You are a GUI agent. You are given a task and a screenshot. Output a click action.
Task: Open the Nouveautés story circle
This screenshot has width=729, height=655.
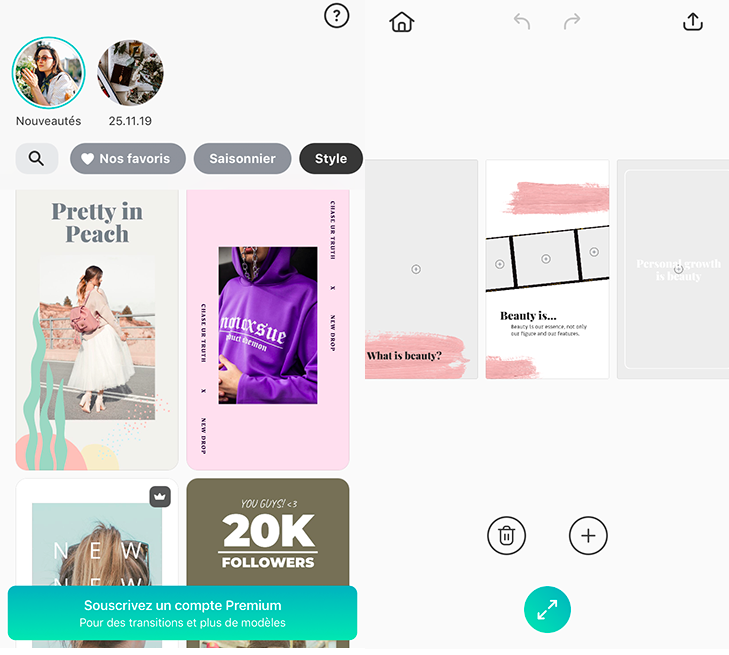(x=48, y=74)
